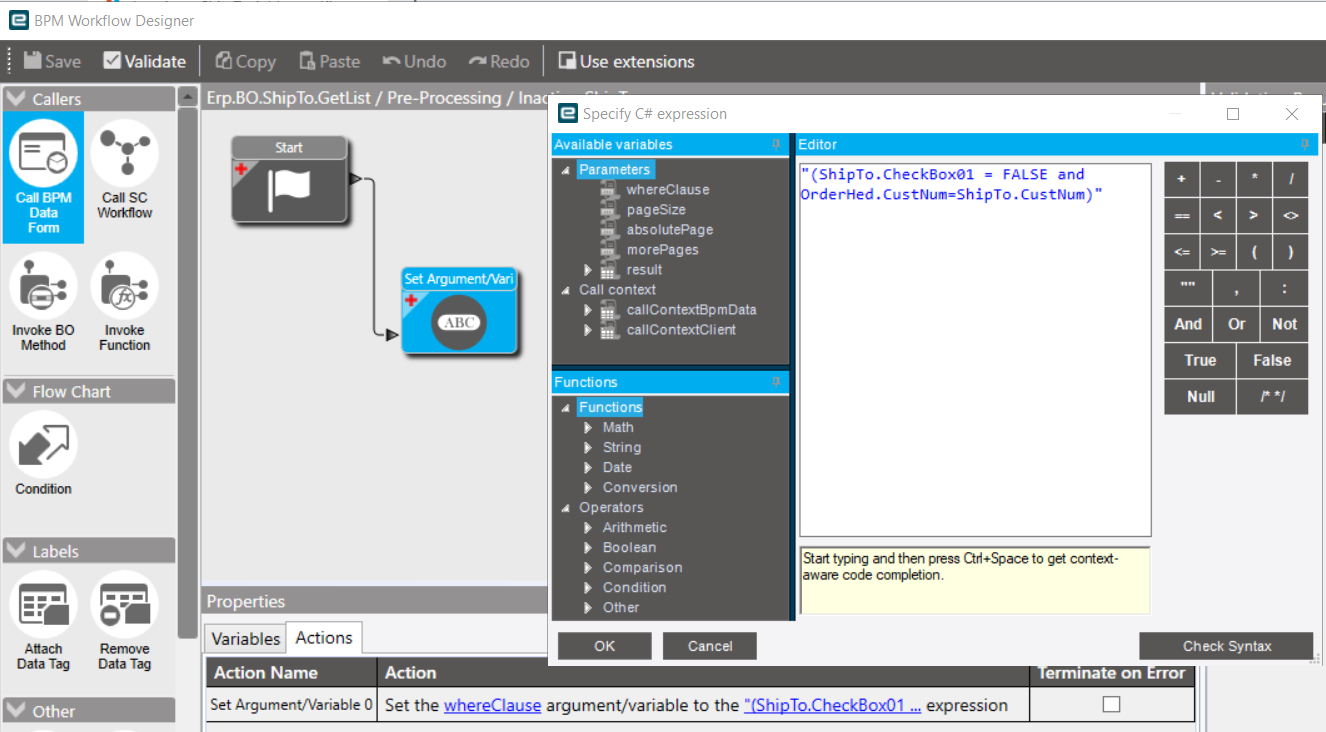Screen dimensions: 1326x732
Task: Collapse the Other section
Action: (15, 711)
